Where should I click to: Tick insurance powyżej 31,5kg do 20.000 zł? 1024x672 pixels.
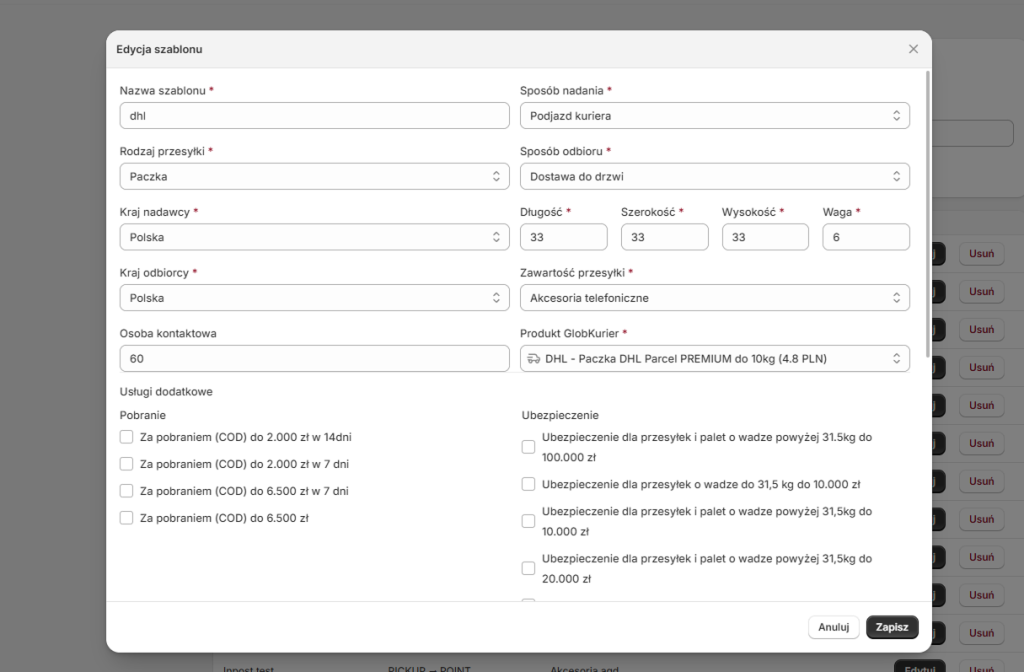(528, 568)
